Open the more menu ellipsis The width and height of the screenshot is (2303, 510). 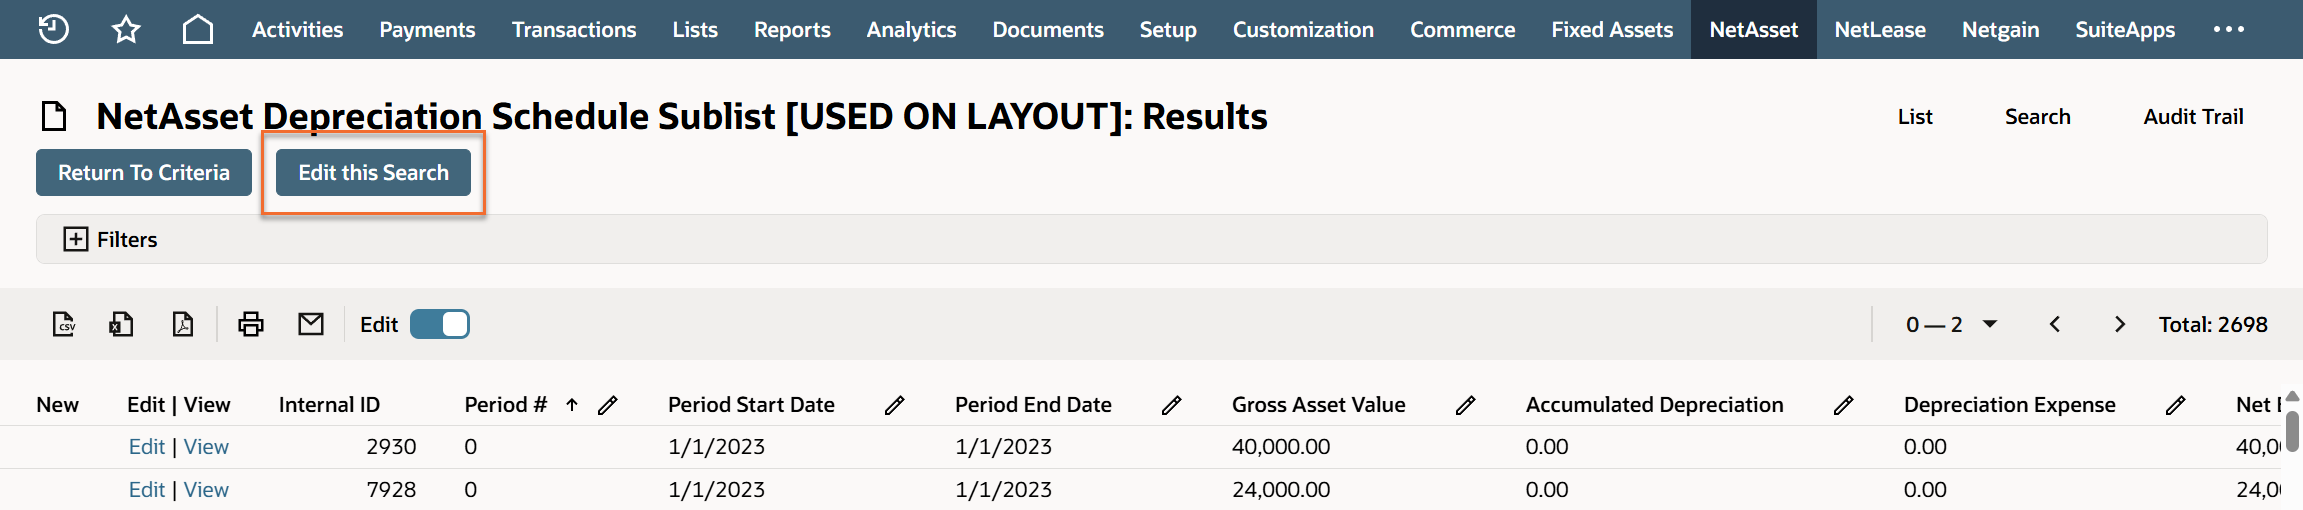click(x=2229, y=29)
